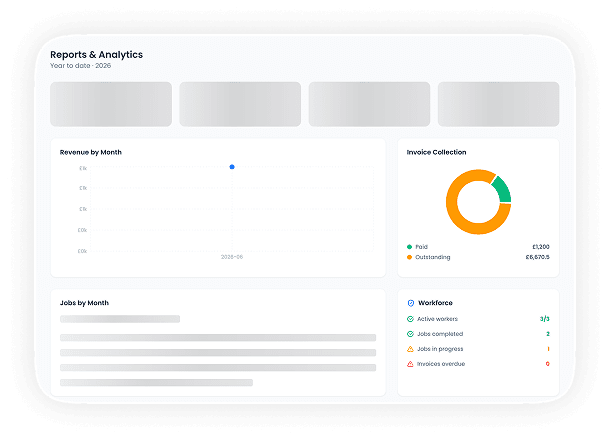Click the Paid amount £1,200
The height and width of the screenshot is (438, 610).
[541, 247]
